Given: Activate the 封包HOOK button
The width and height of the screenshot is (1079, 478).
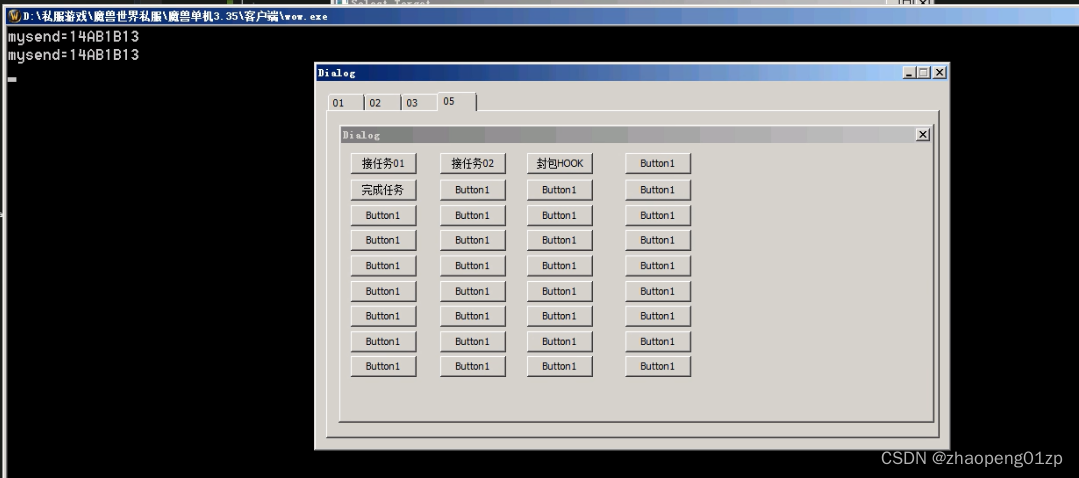Looking at the screenshot, I should 559,164.
